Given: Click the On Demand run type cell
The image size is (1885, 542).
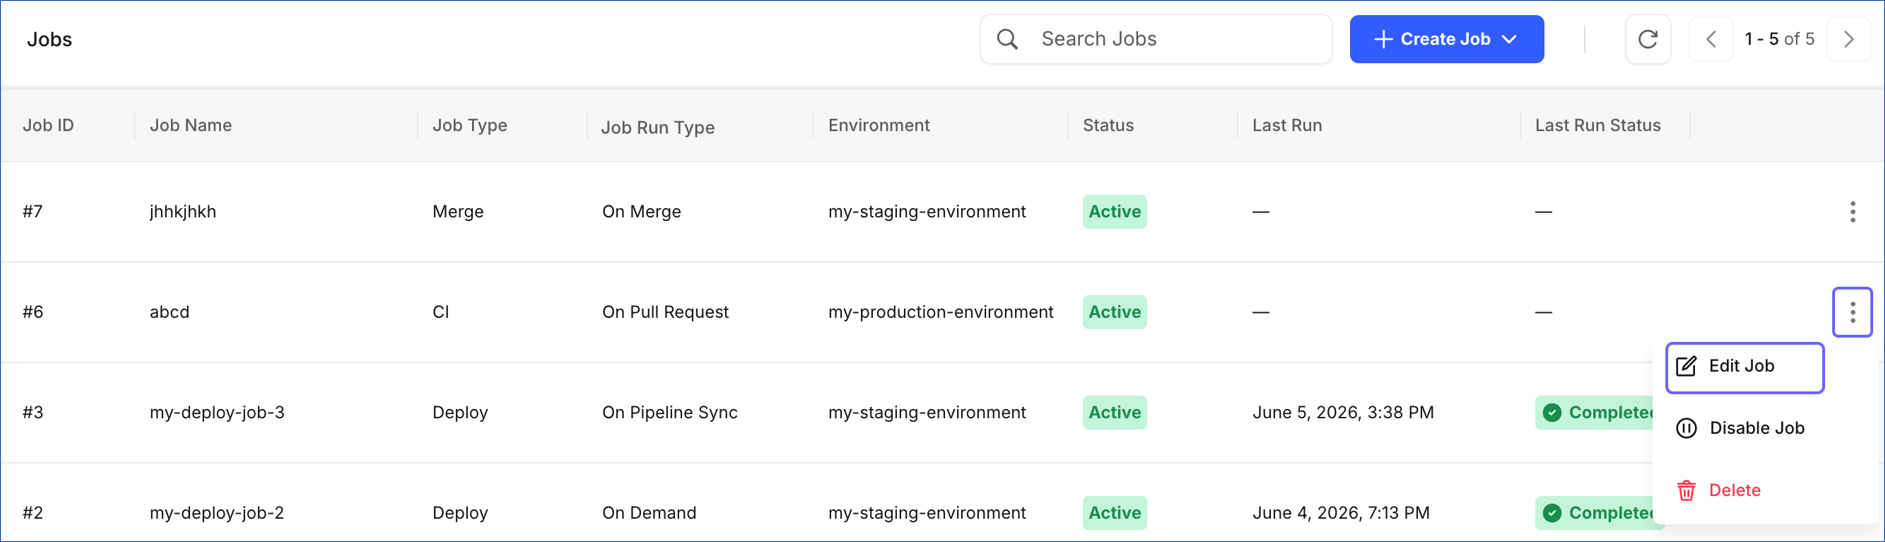Looking at the screenshot, I should pos(649,513).
